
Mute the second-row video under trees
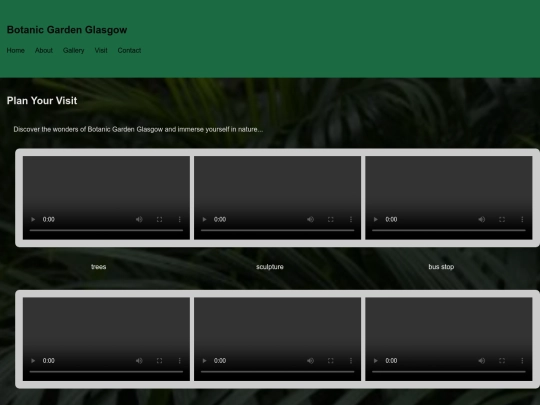coord(139,361)
